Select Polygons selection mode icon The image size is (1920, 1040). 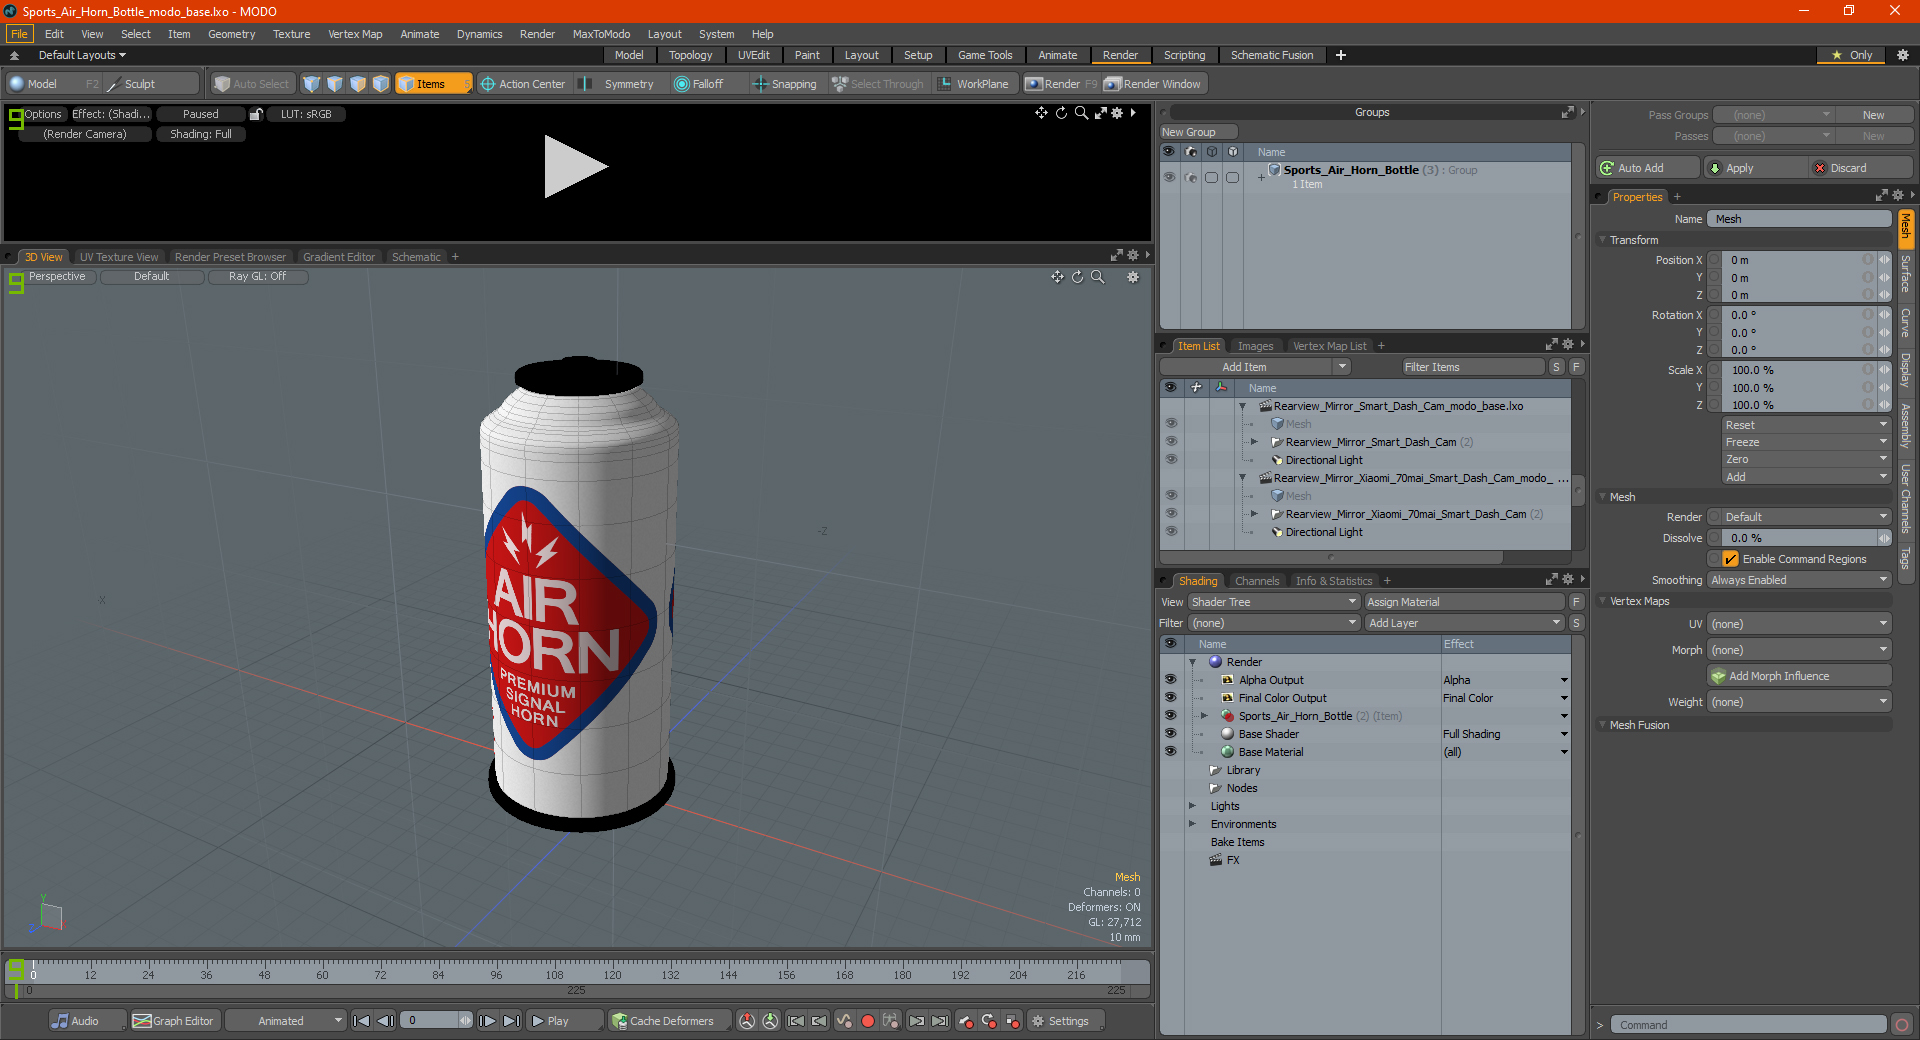point(358,84)
